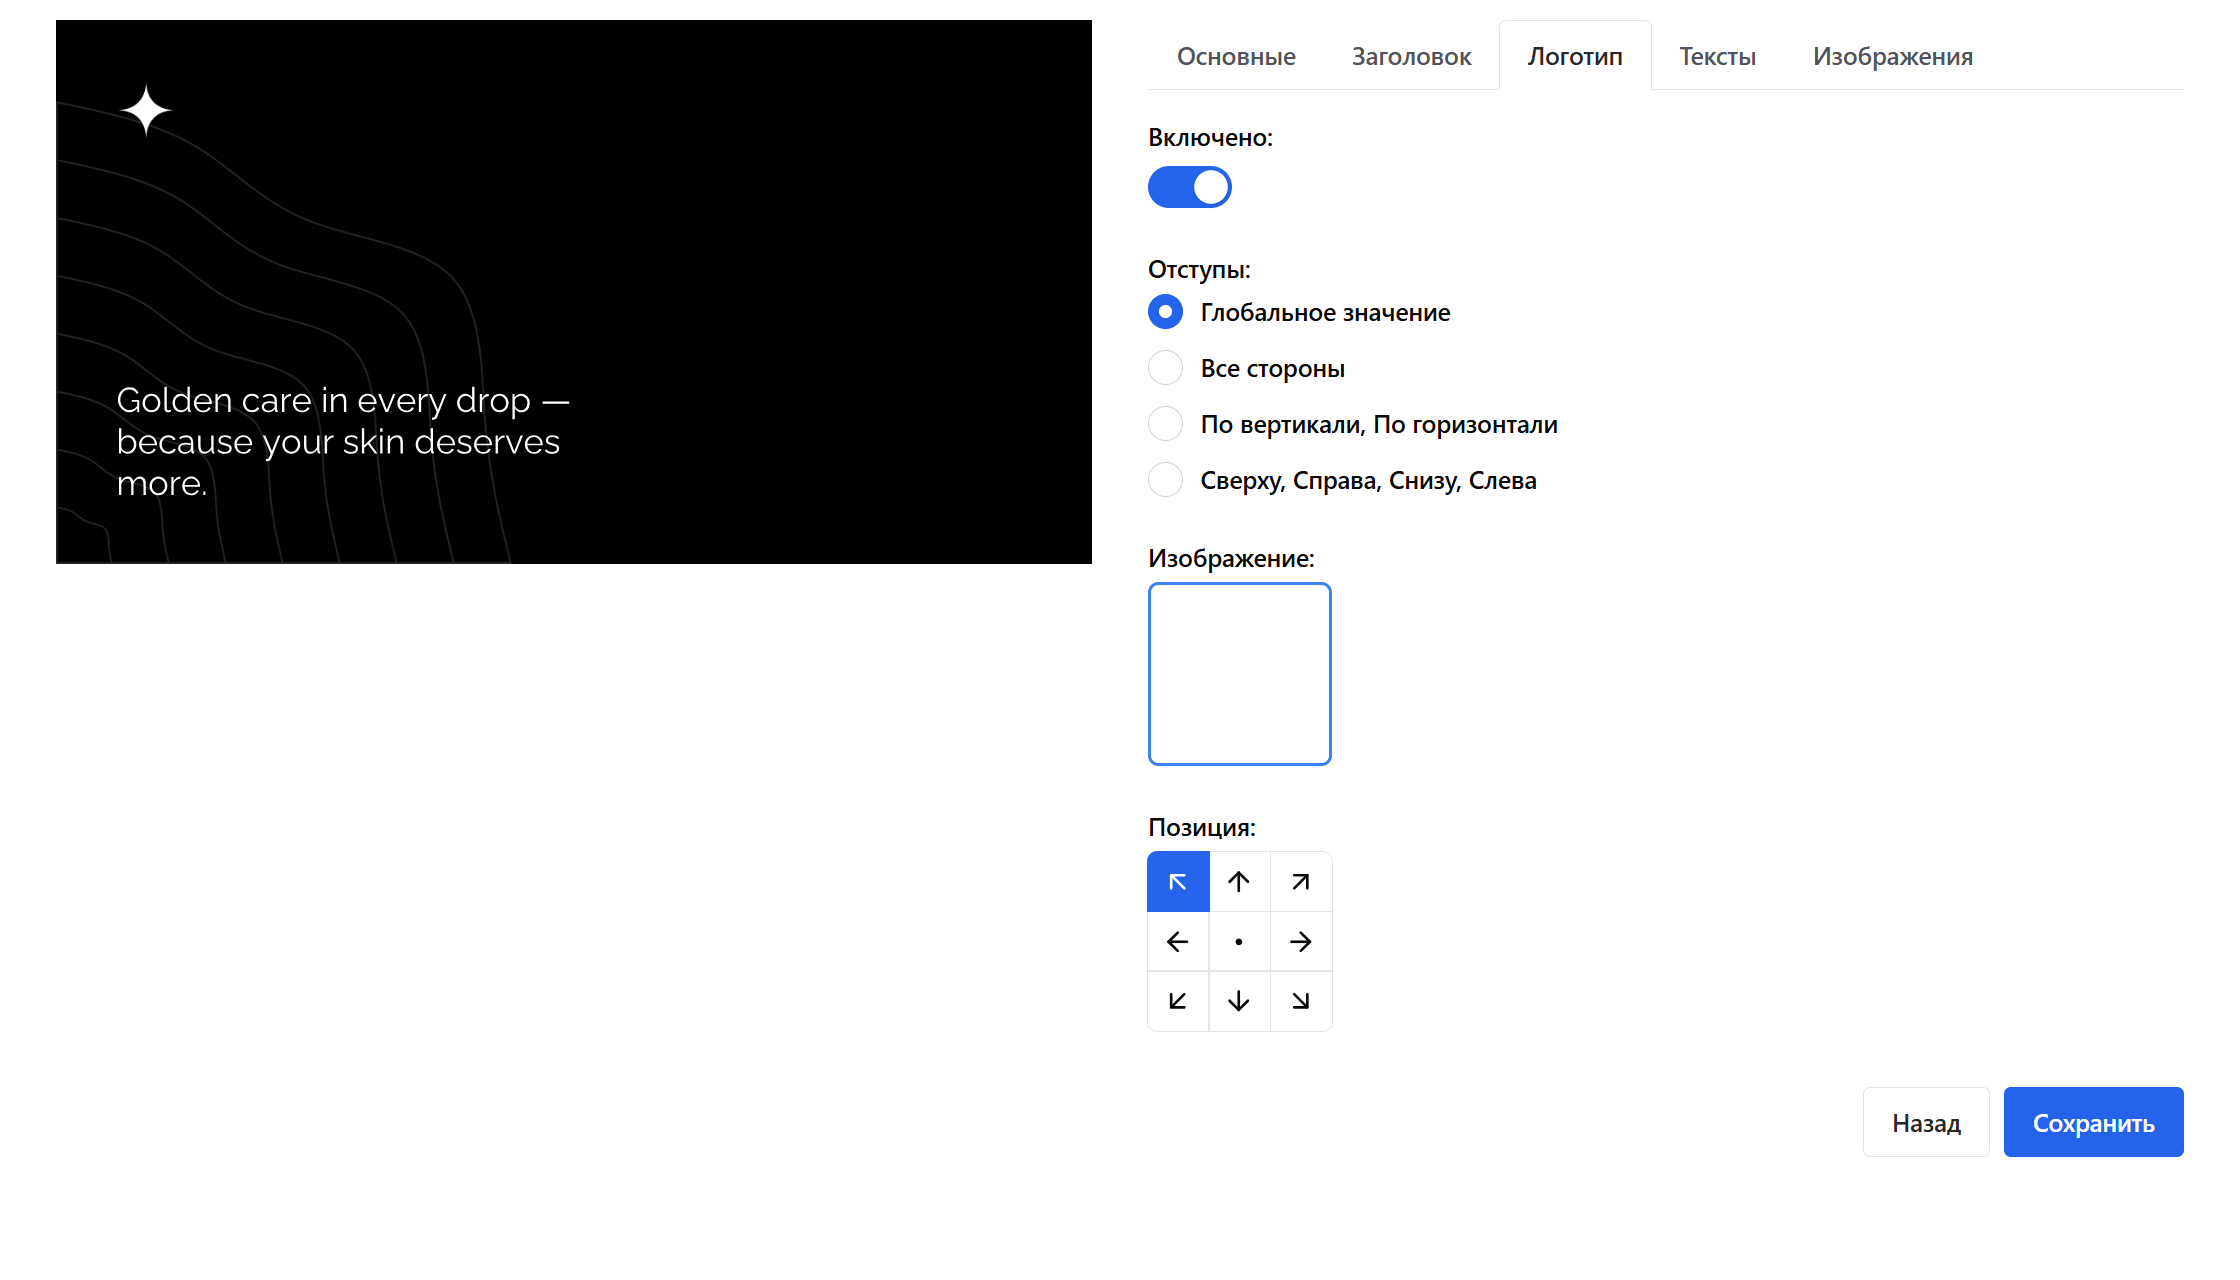Image resolution: width=2240 pixels, height=1280 pixels.
Task: Set logo position to middle right
Action: (1300, 942)
